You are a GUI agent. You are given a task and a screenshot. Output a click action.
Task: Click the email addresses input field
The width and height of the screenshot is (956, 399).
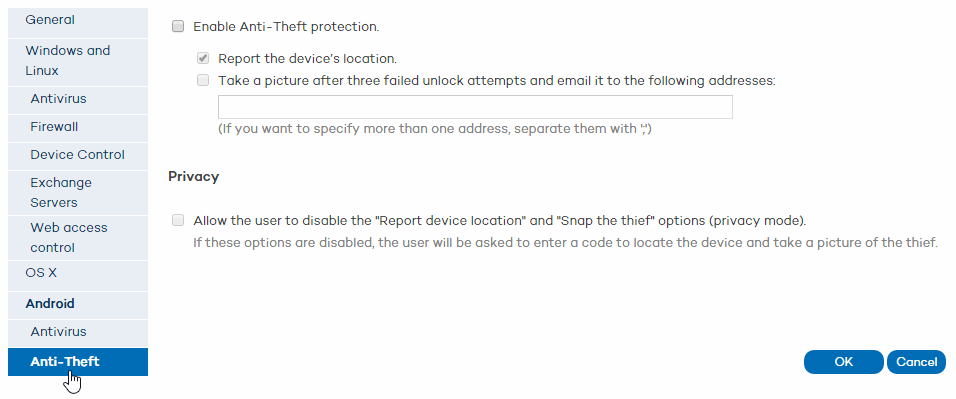click(x=476, y=107)
